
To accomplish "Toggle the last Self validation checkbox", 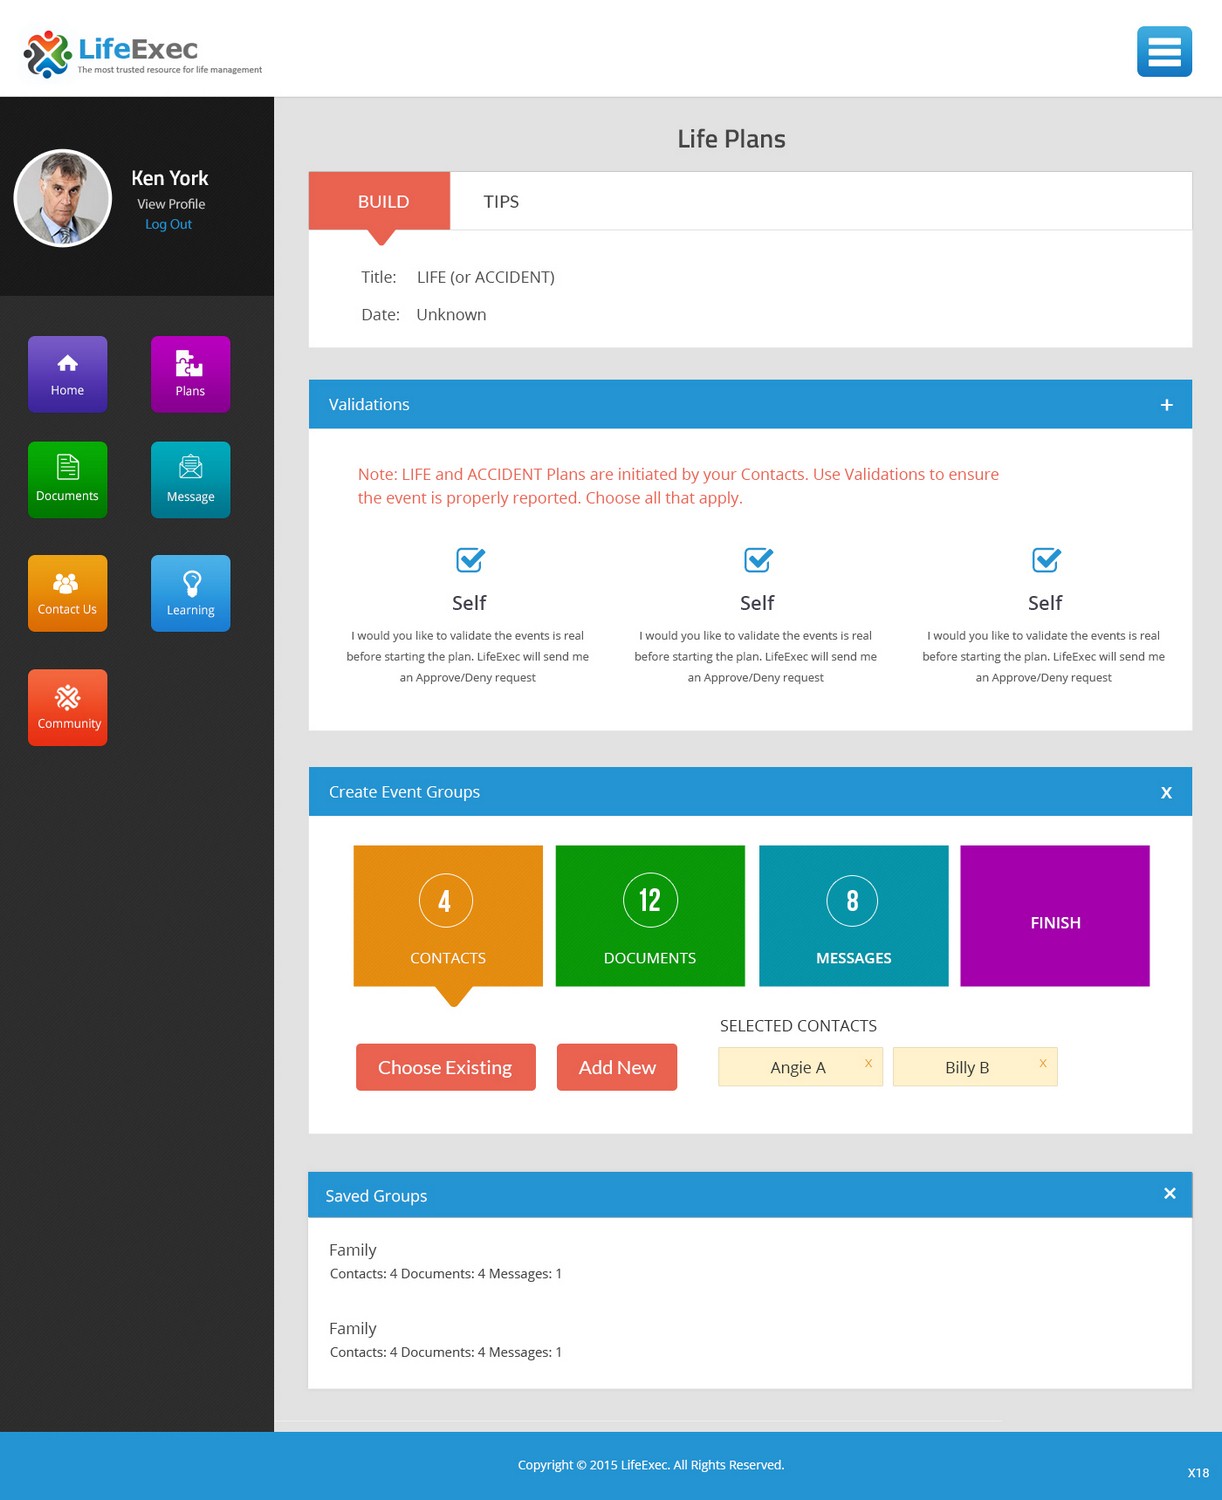I will click(x=1046, y=560).
